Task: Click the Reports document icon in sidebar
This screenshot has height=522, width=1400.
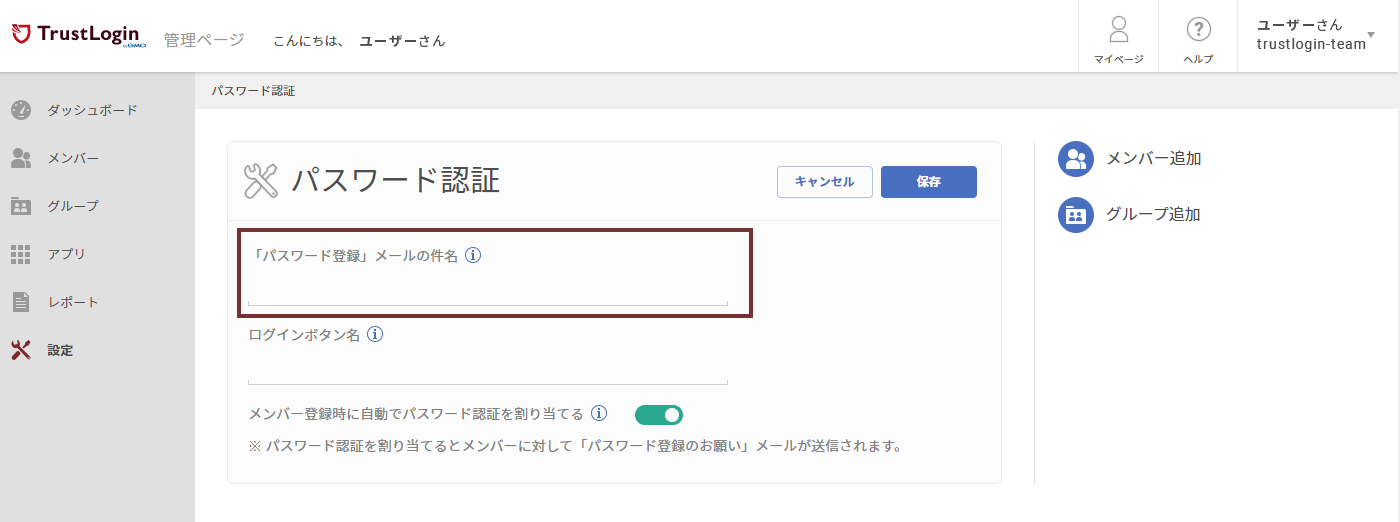Action: click(x=21, y=302)
